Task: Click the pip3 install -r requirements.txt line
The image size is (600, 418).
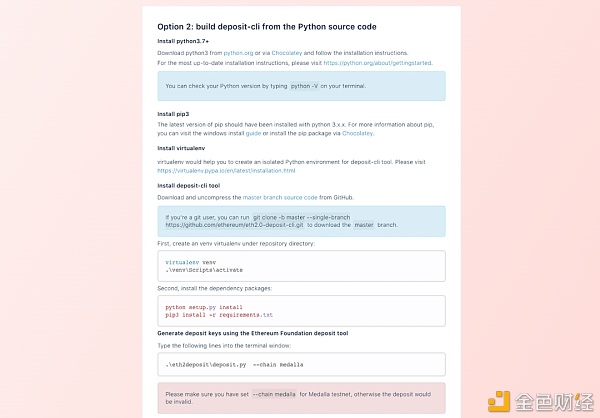Action: click(x=219, y=315)
